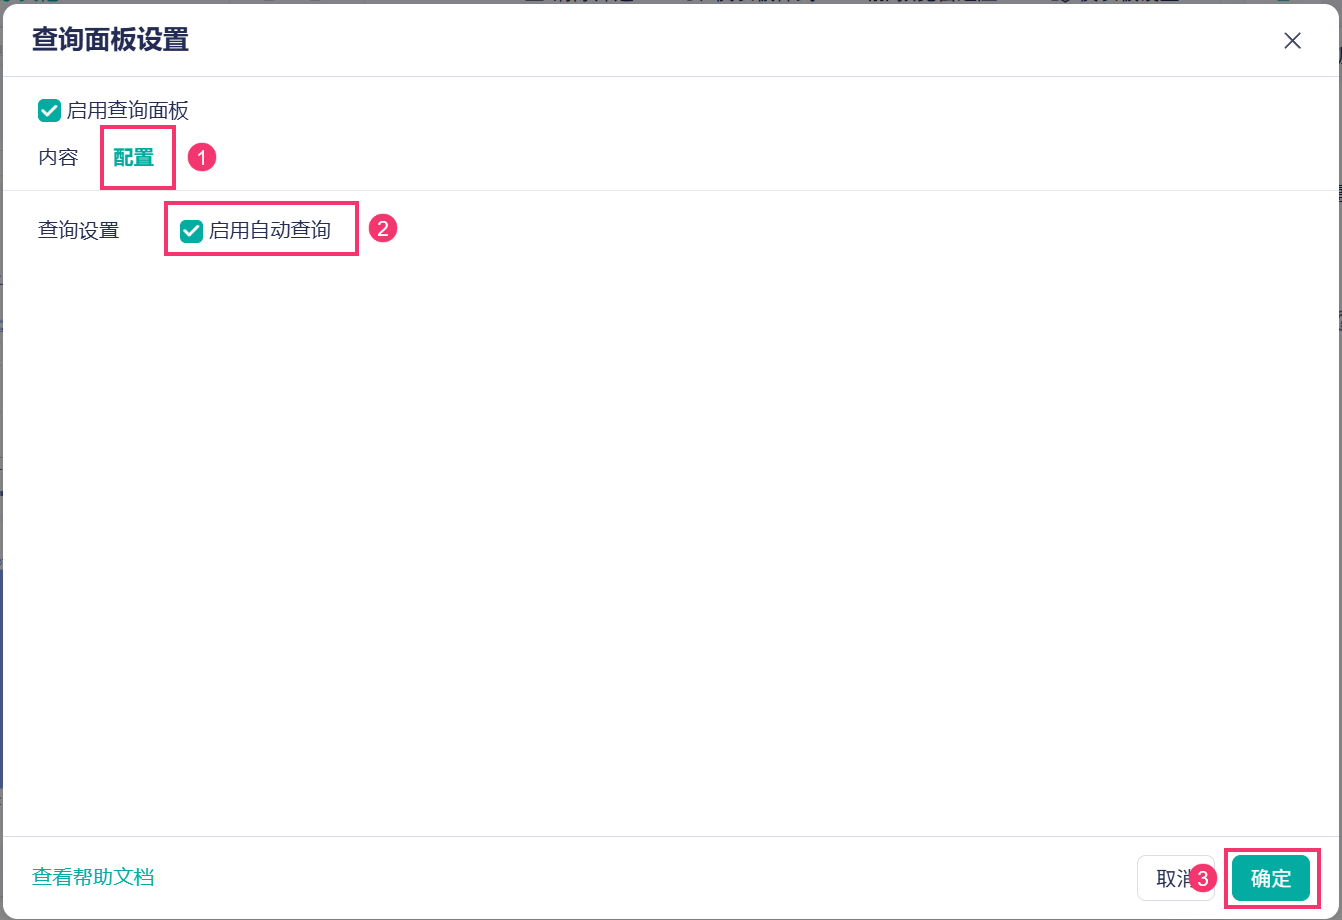Click the 启用自动查询 label text
The image size is (1342, 920).
coord(269,231)
